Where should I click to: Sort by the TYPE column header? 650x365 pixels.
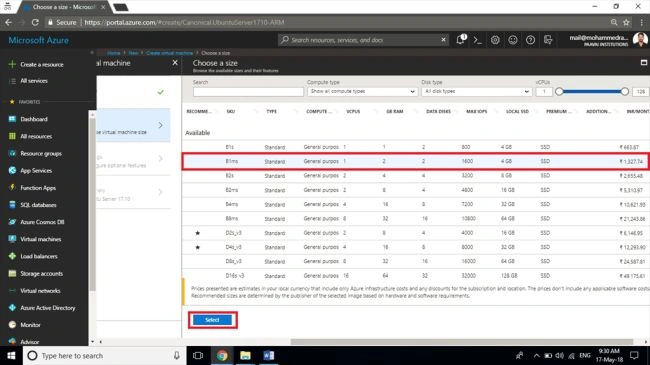point(272,112)
